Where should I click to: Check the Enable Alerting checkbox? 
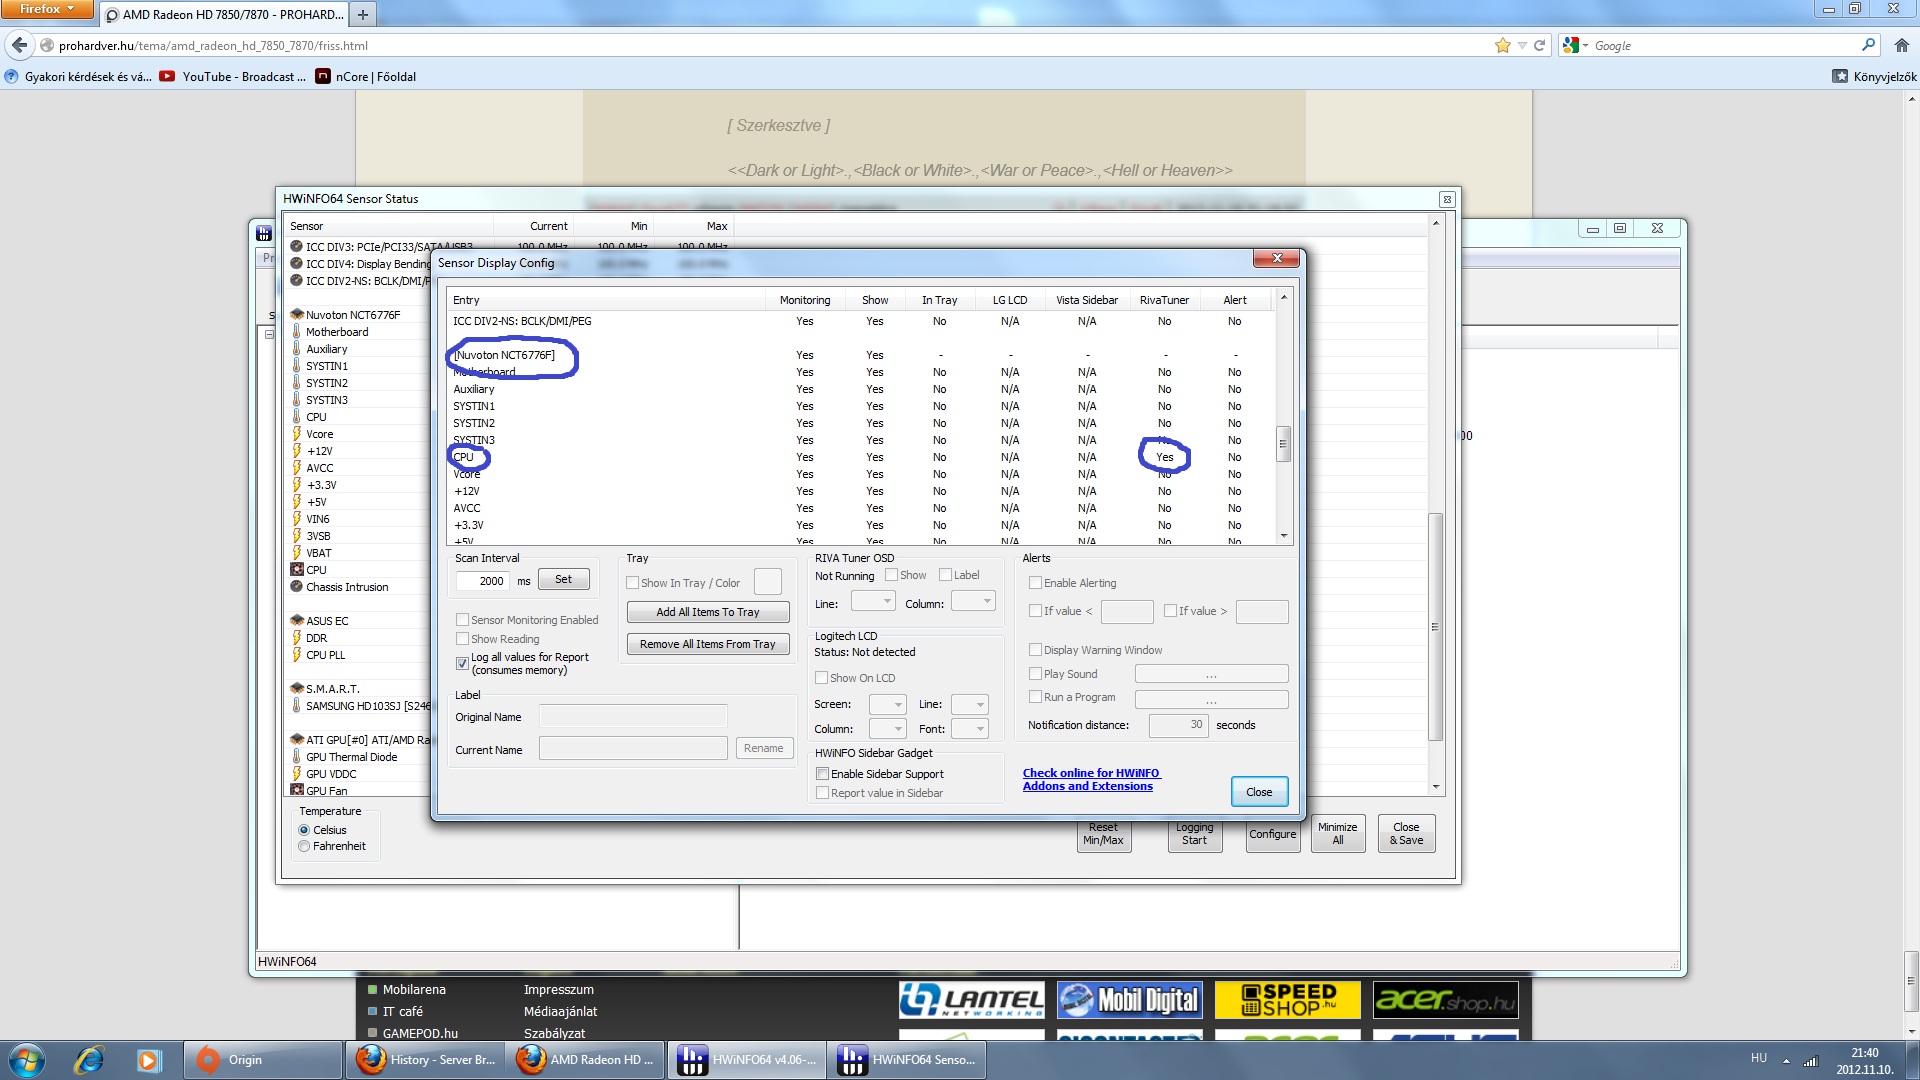pyautogui.click(x=1035, y=583)
